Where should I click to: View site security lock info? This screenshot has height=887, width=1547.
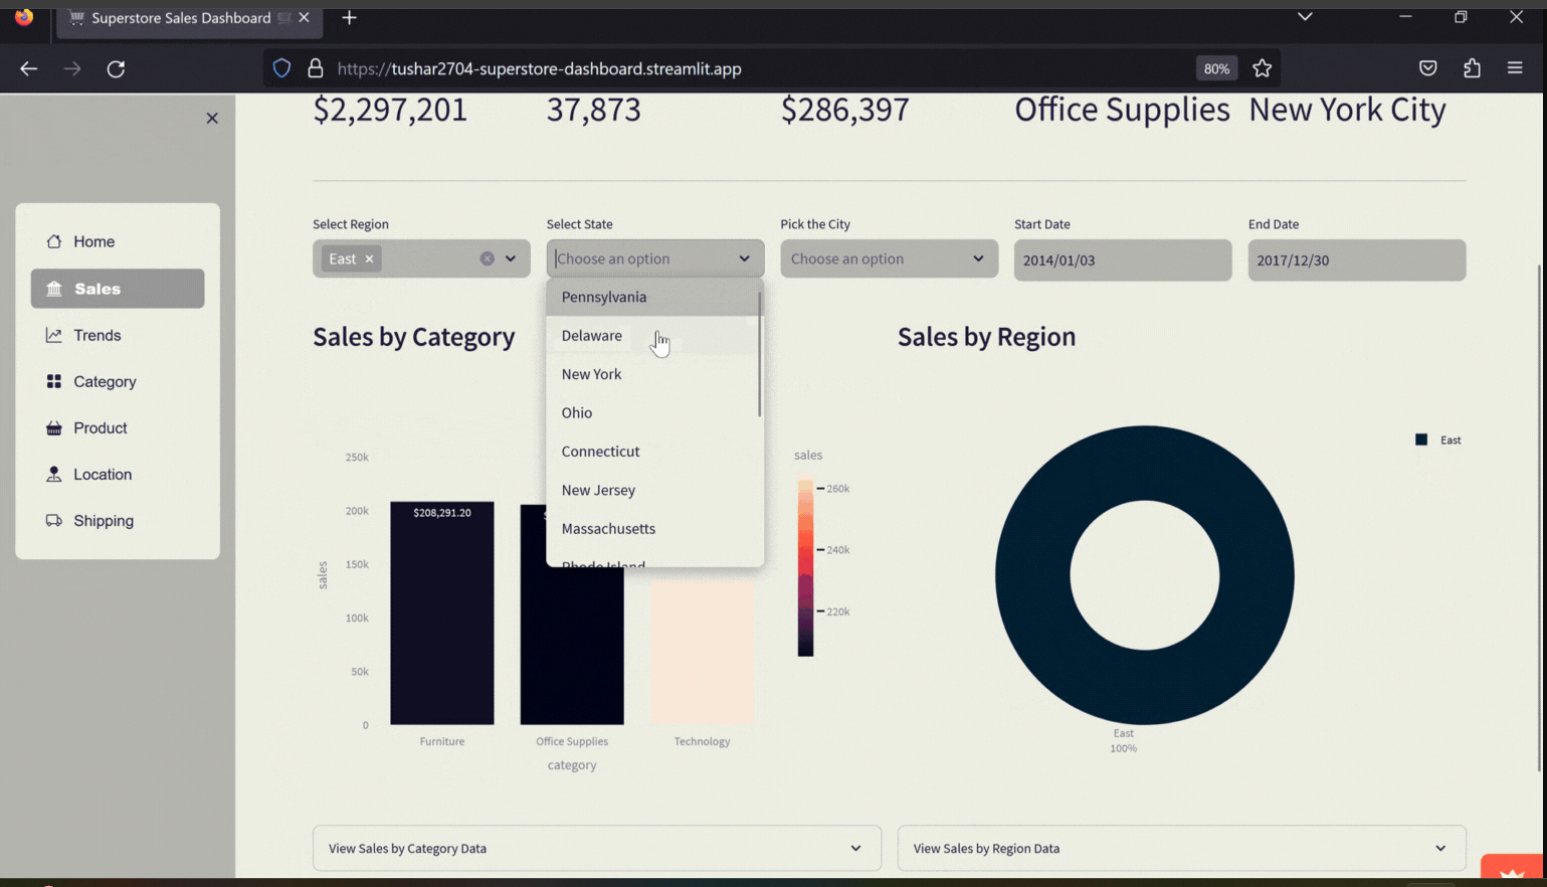tap(315, 68)
